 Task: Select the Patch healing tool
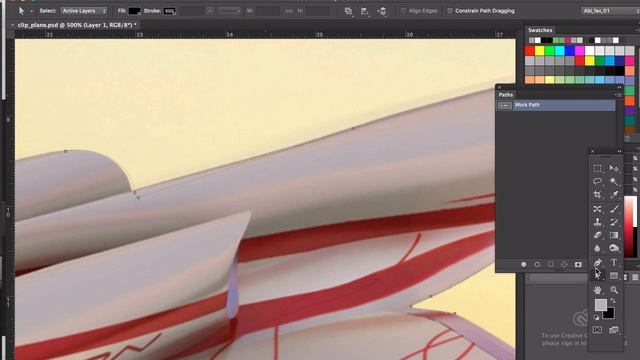(597, 209)
